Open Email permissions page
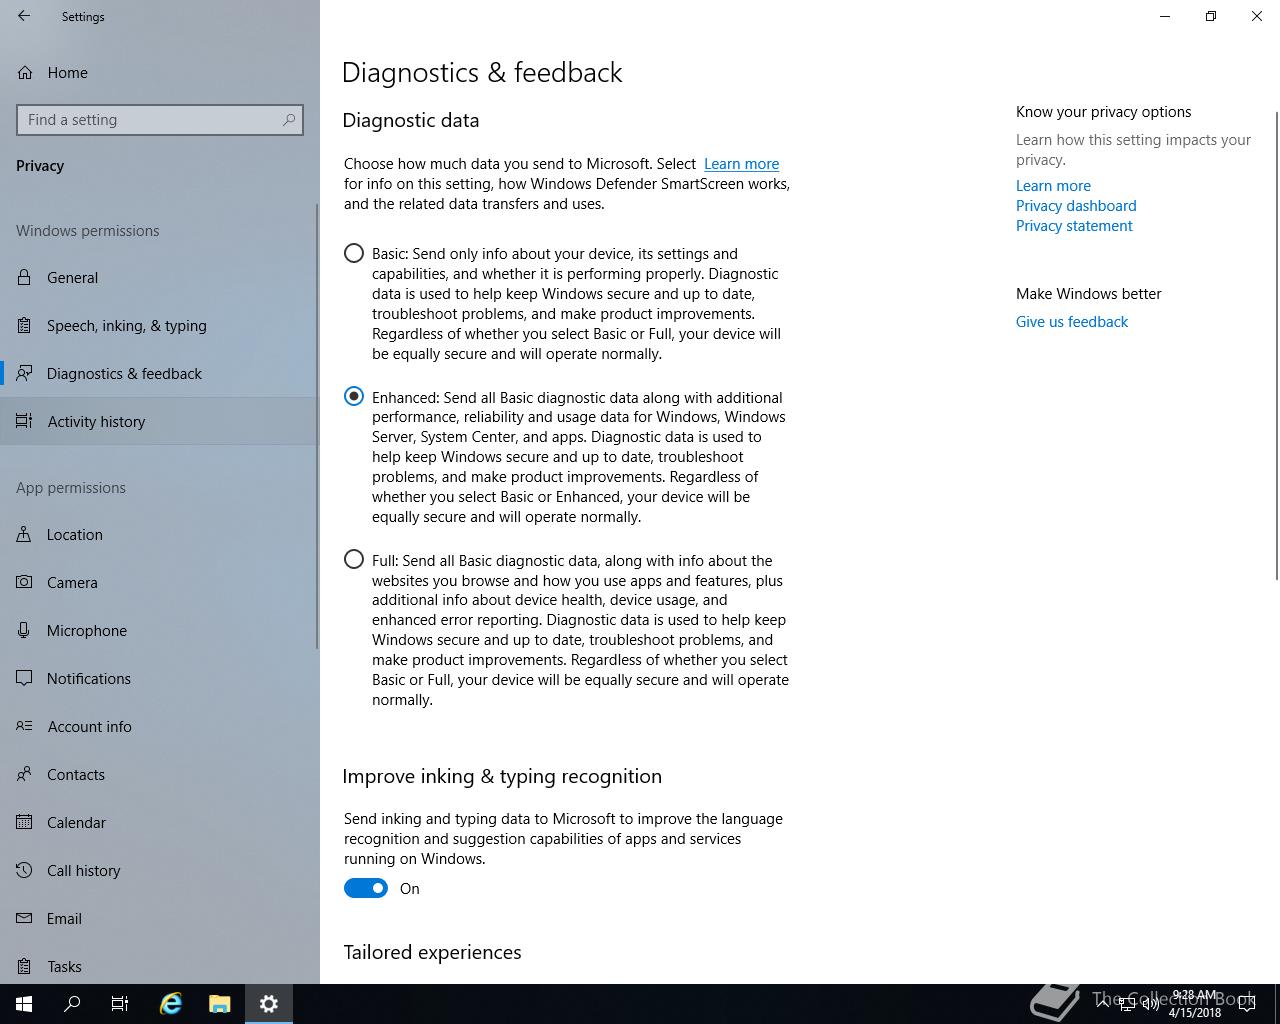1280x1024 pixels. tap(160, 918)
